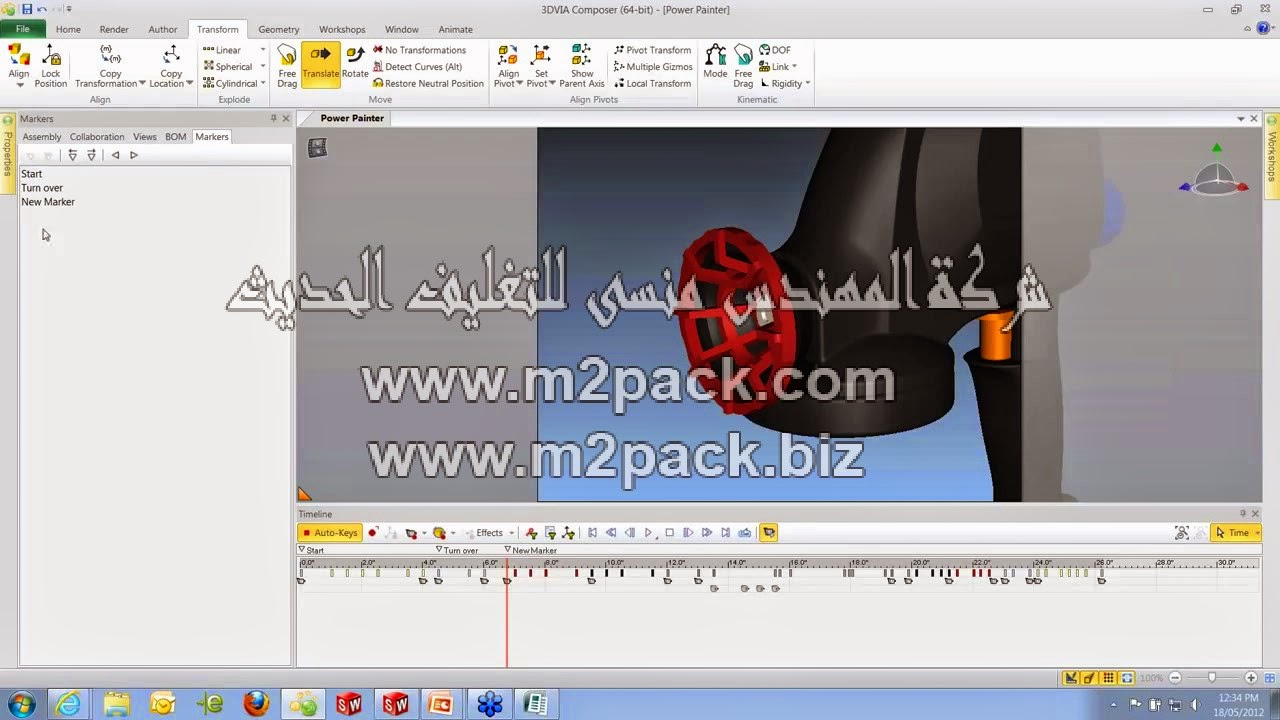The image size is (1280, 720).
Task: Open Firefox from the taskbar
Action: pos(256,704)
